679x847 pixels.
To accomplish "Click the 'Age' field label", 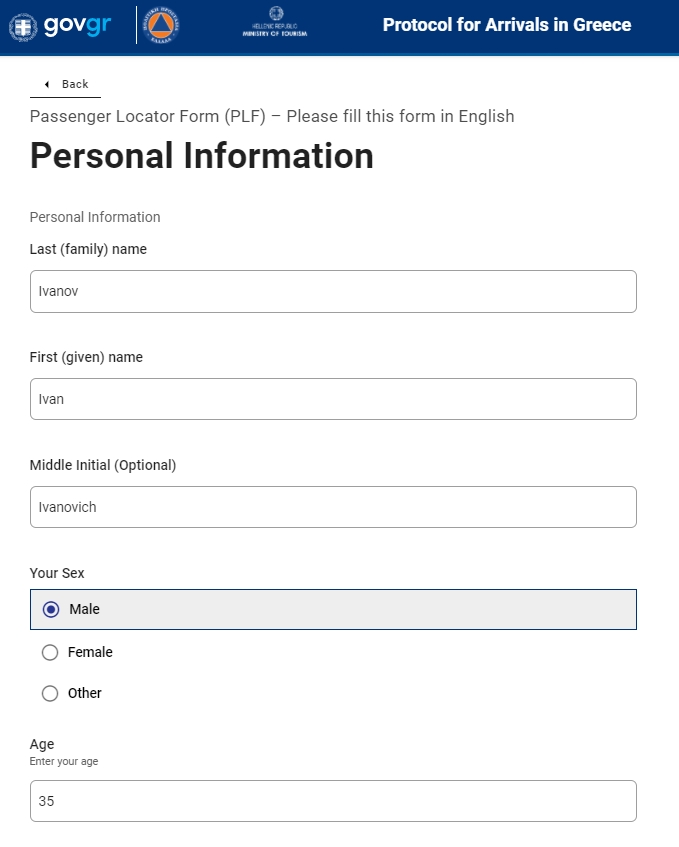I will (x=42, y=744).
